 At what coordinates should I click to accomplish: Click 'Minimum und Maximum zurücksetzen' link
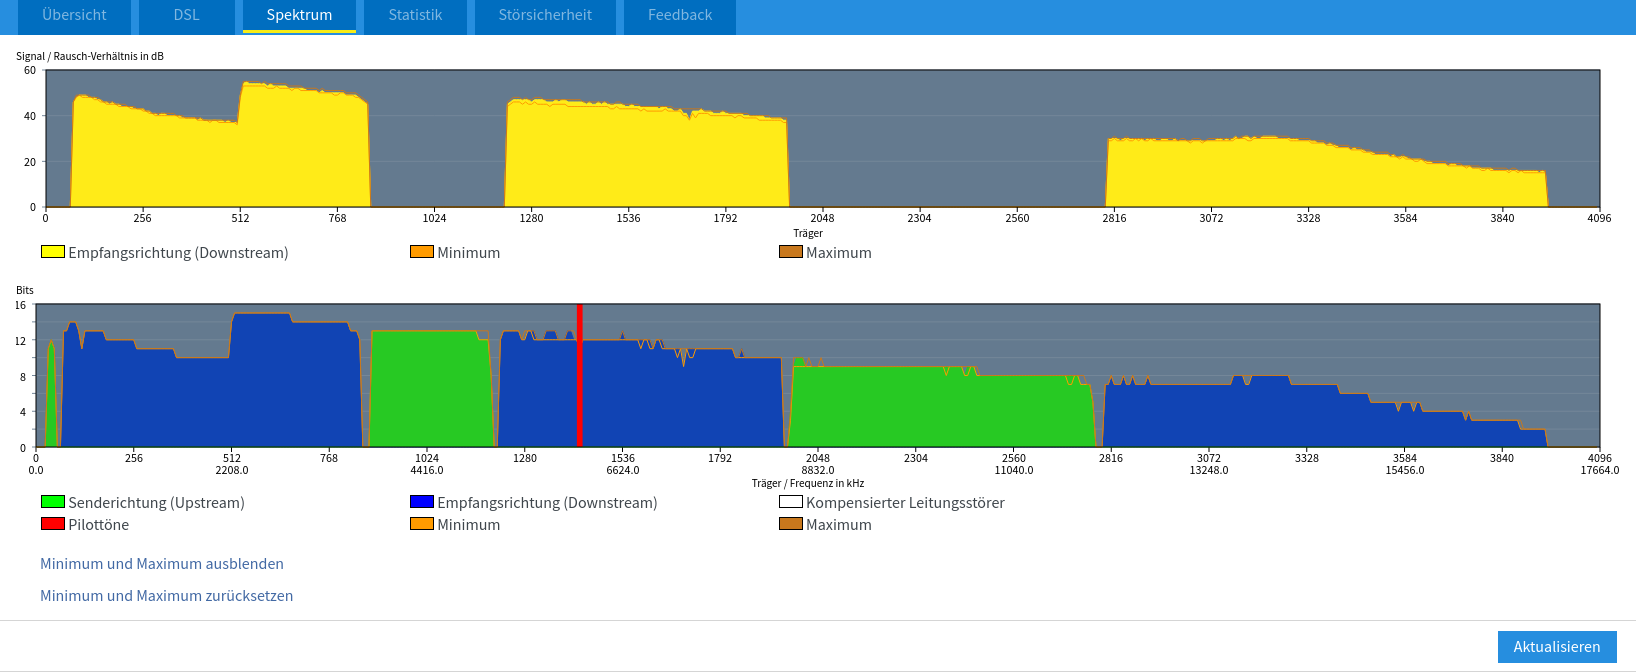click(x=167, y=596)
